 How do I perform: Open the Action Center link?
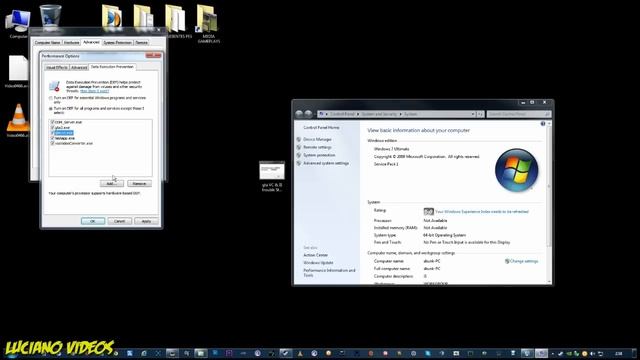click(x=316, y=255)
